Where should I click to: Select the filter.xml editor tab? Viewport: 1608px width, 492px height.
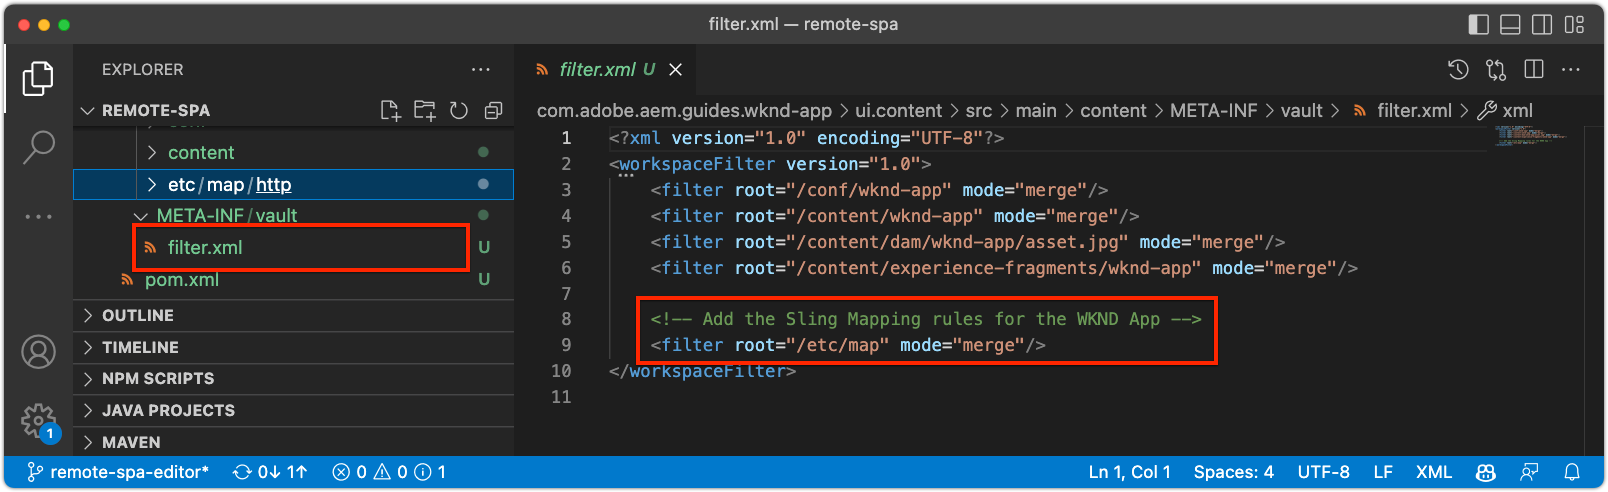[597, 69]
